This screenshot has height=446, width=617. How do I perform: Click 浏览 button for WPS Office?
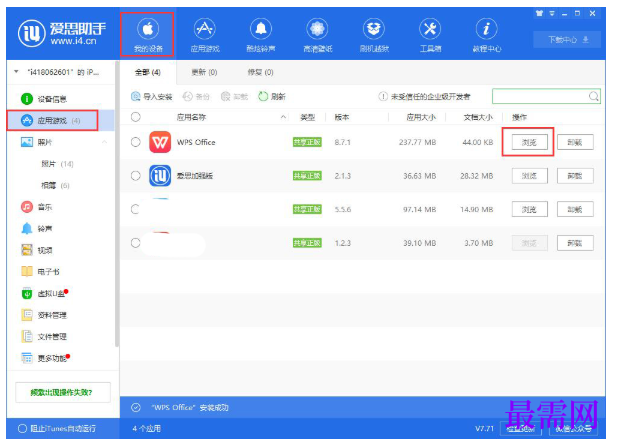click(529, 142)
